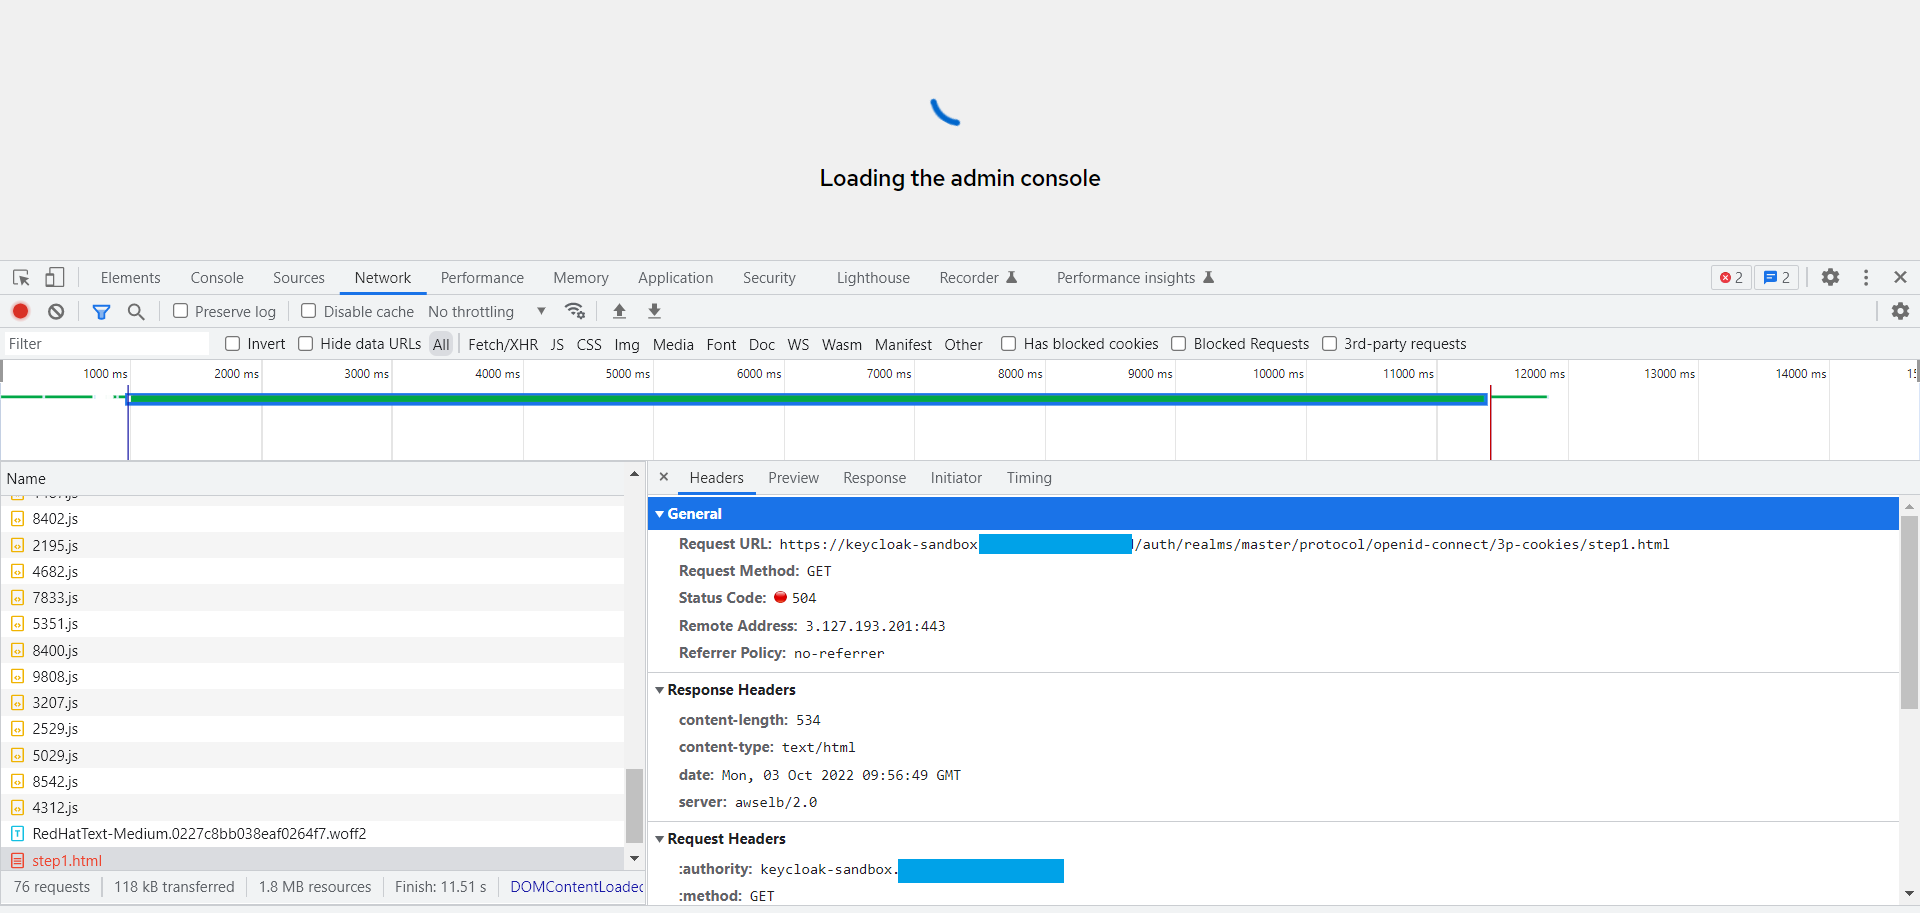Enable Hide data URLs filtering
The image size is (1920, 913).
click(x=305, y=343)
